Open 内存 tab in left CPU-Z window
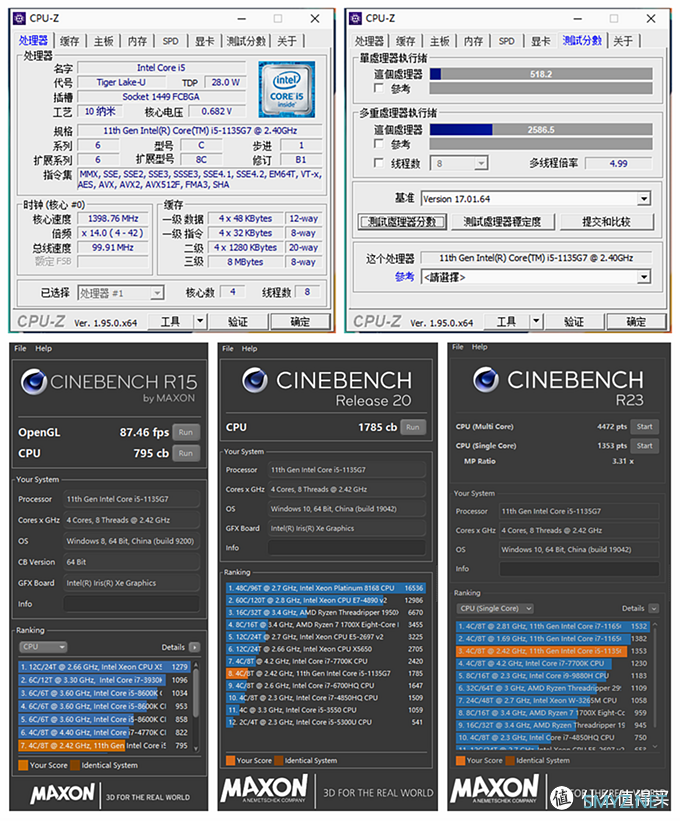The width and height of the screenshot is (680, 821). pyautogui.click(x=138, y=41)
